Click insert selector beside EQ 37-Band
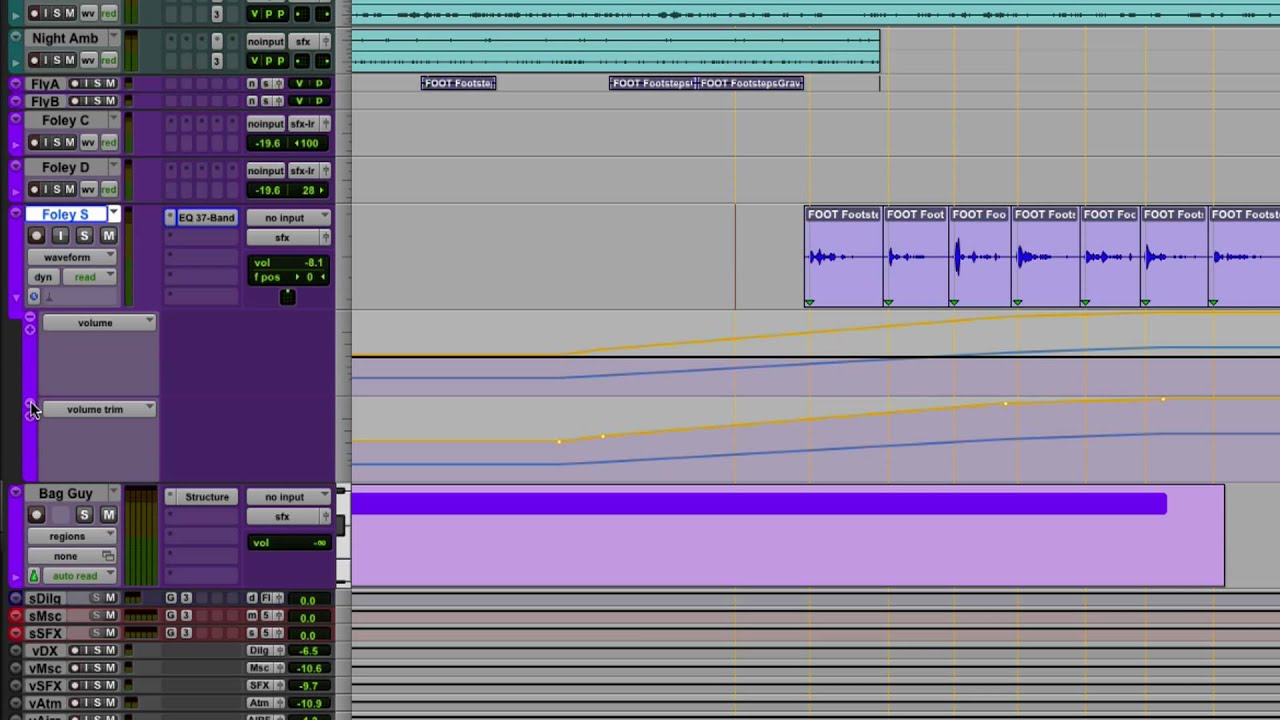 170,217
